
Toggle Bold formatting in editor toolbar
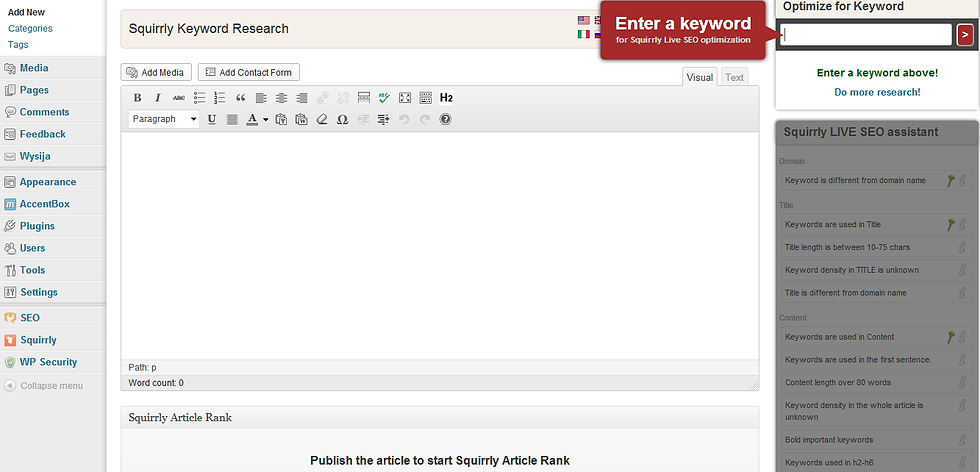point(138,98)
